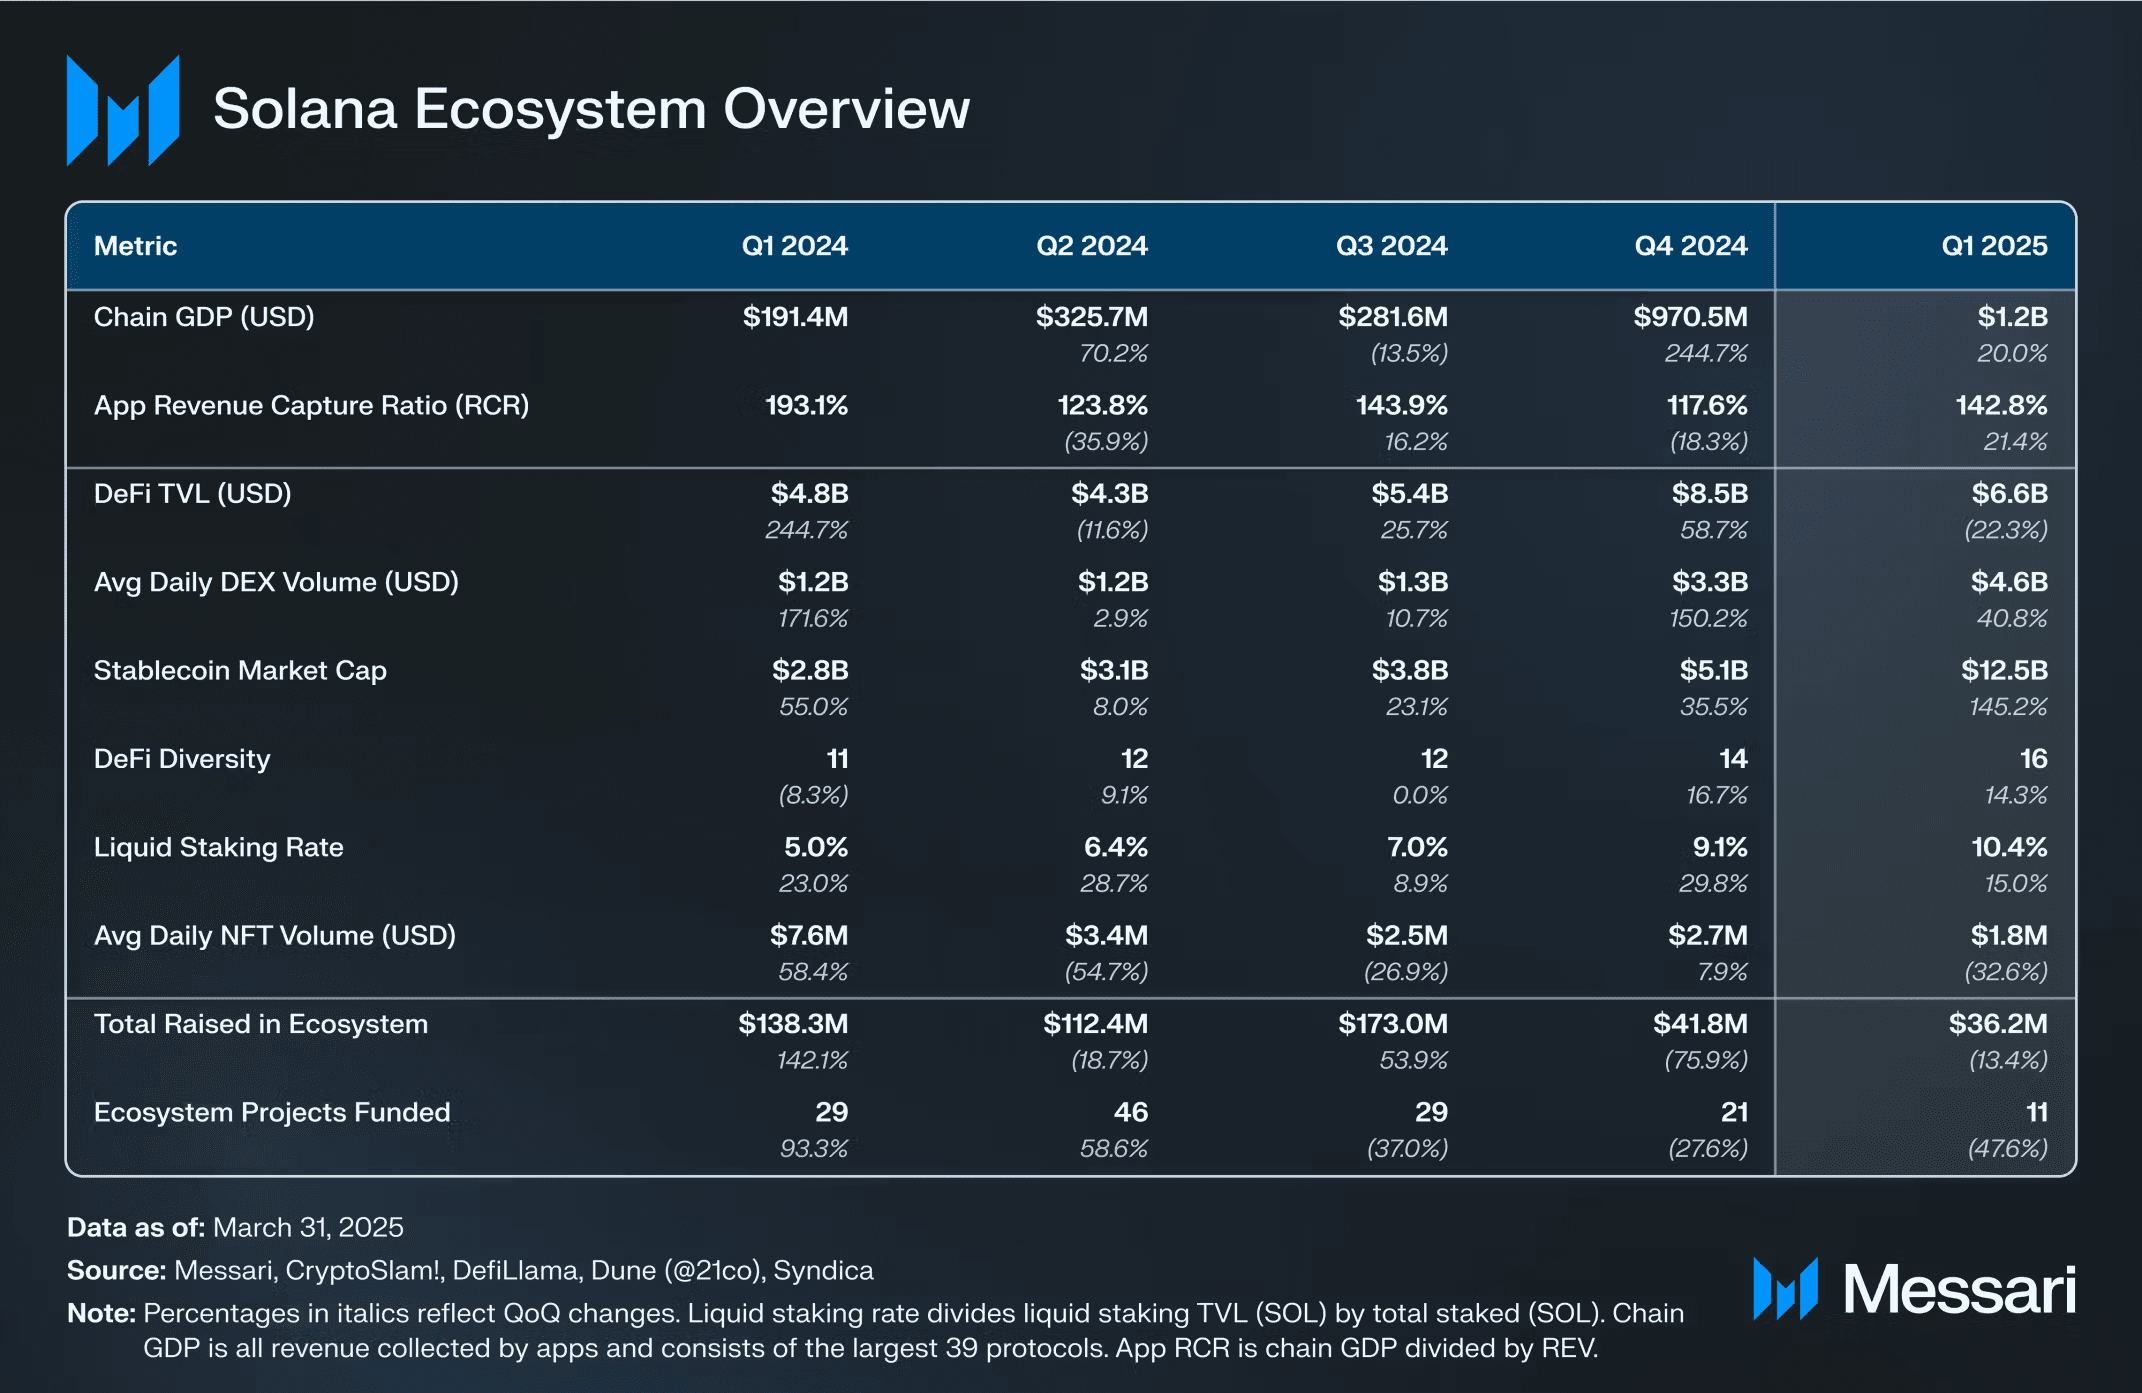2142x1393 pixels.
Task: Click the Data as of March 31, 2025 text
Action: tap(236, 1227)
